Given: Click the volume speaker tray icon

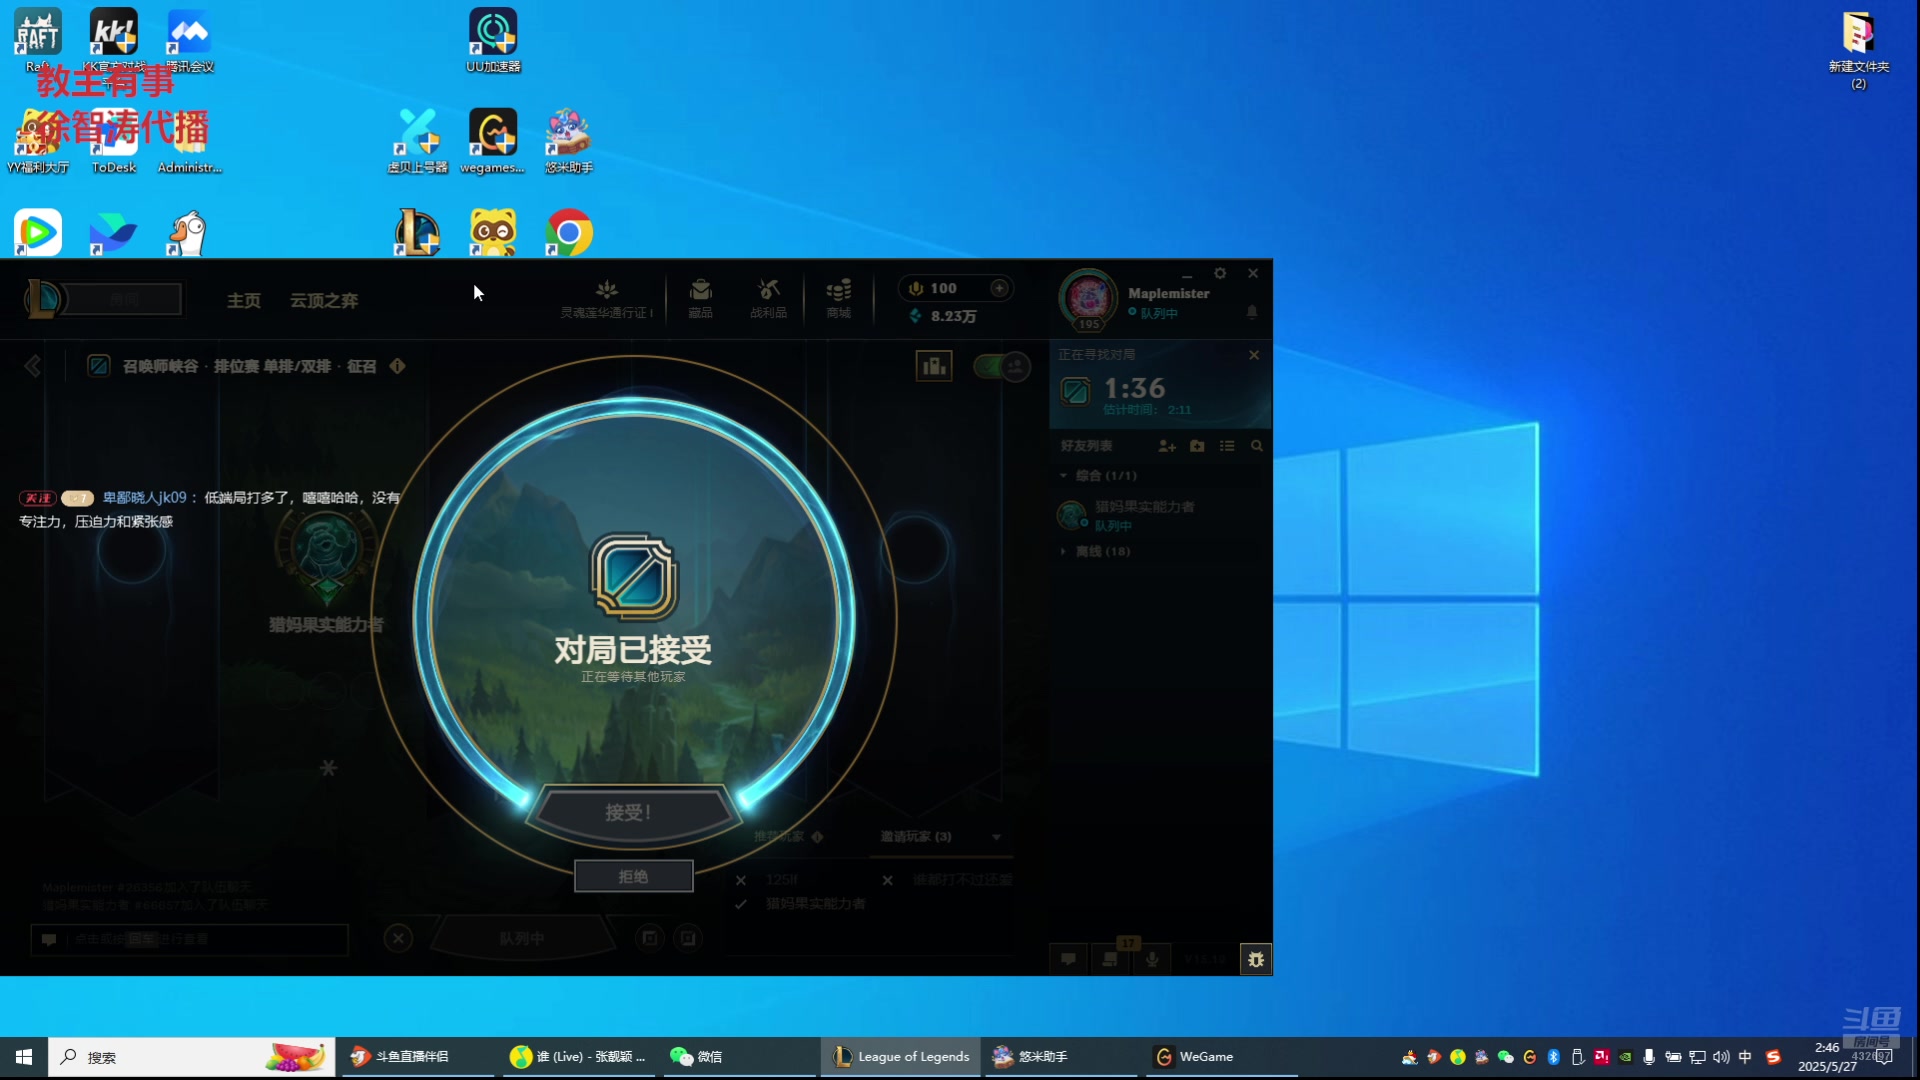Looking at the screenshot, I should pos(1721,1057).
